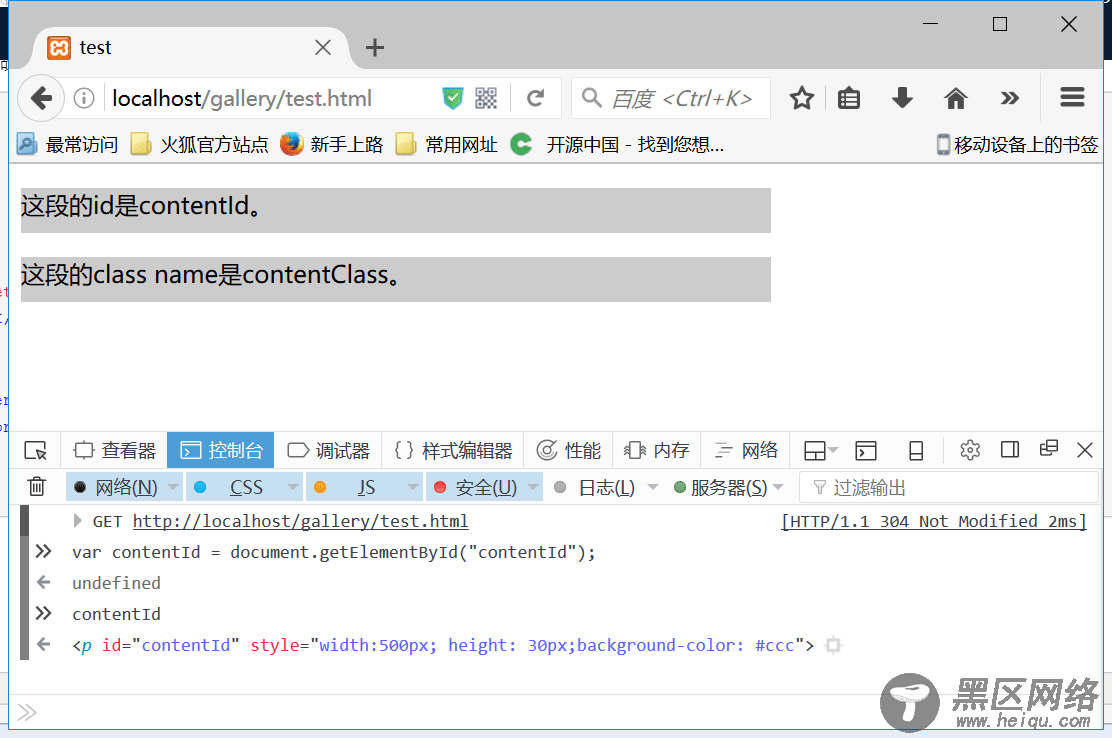1112x738 pixels.
Task: Expand the 安全(U) filter dropdown arrow
Action: [533, 487]
